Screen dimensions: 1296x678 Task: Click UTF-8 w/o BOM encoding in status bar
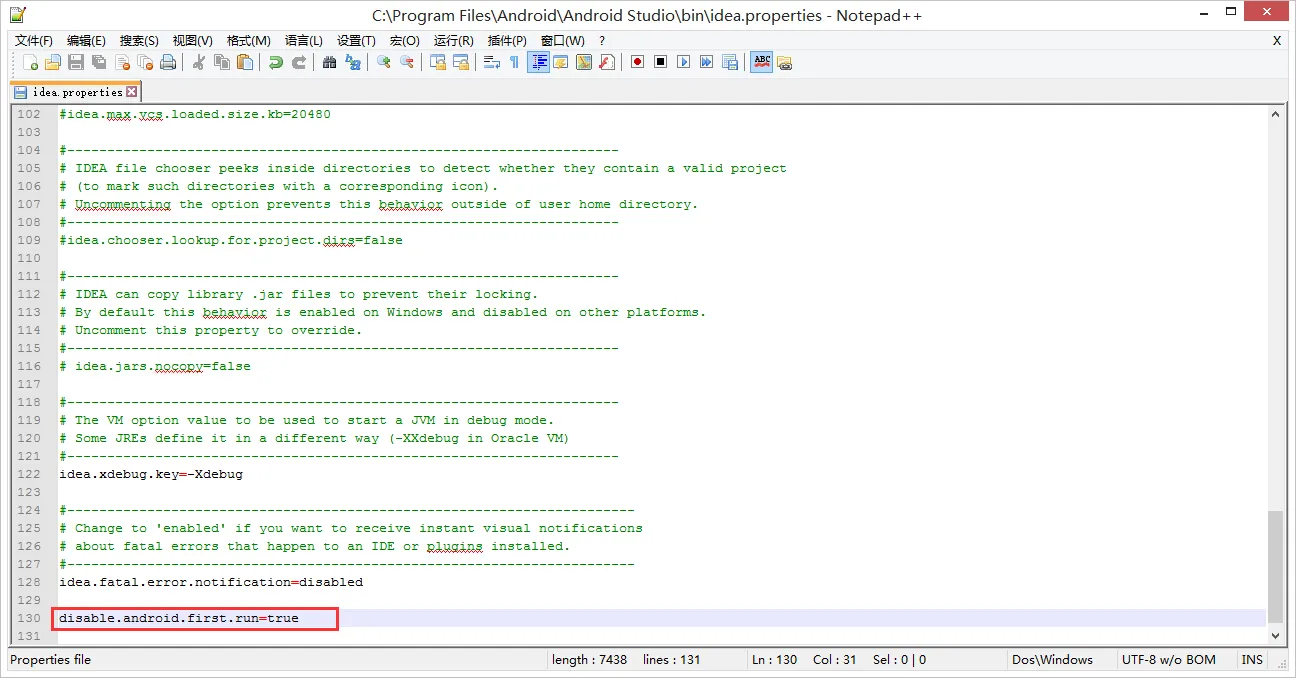1168,660
